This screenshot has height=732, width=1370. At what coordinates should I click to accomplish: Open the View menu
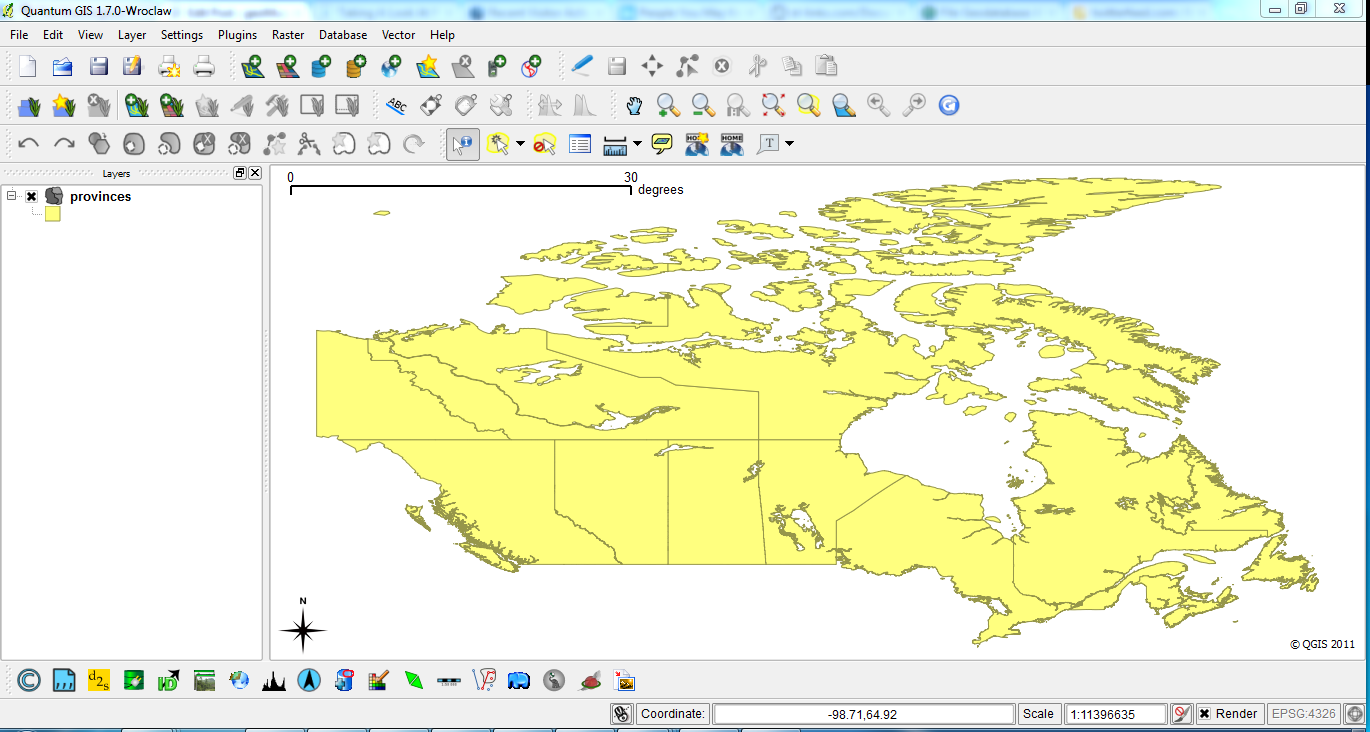(90, 34)
